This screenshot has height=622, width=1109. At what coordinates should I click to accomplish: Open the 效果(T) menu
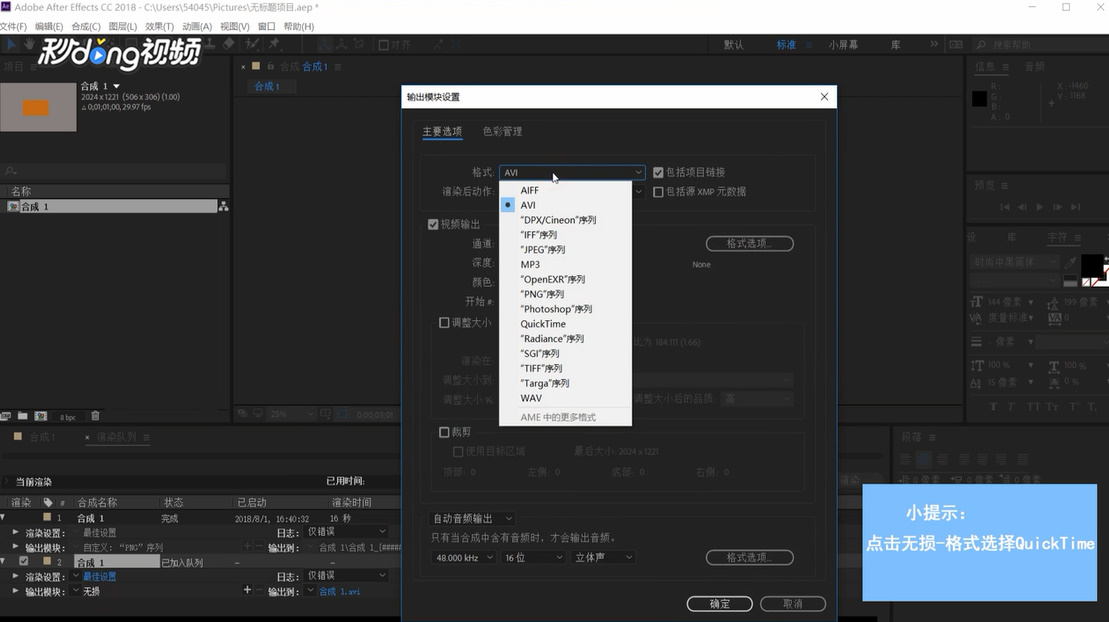159,26
